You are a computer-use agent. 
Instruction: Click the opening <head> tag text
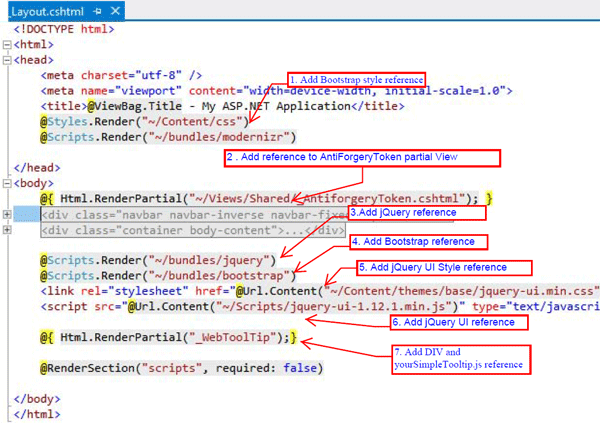click(34, 60)
